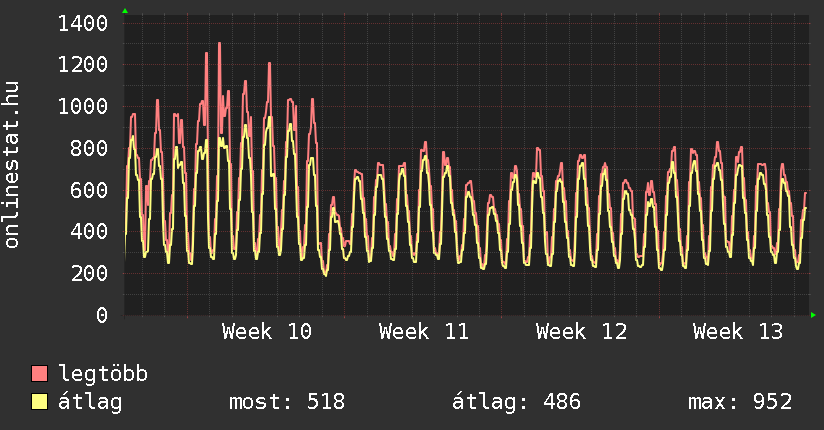Select the Week 11 axis label
This screenshot has width=824, height=430.
(x=424, y=331)
